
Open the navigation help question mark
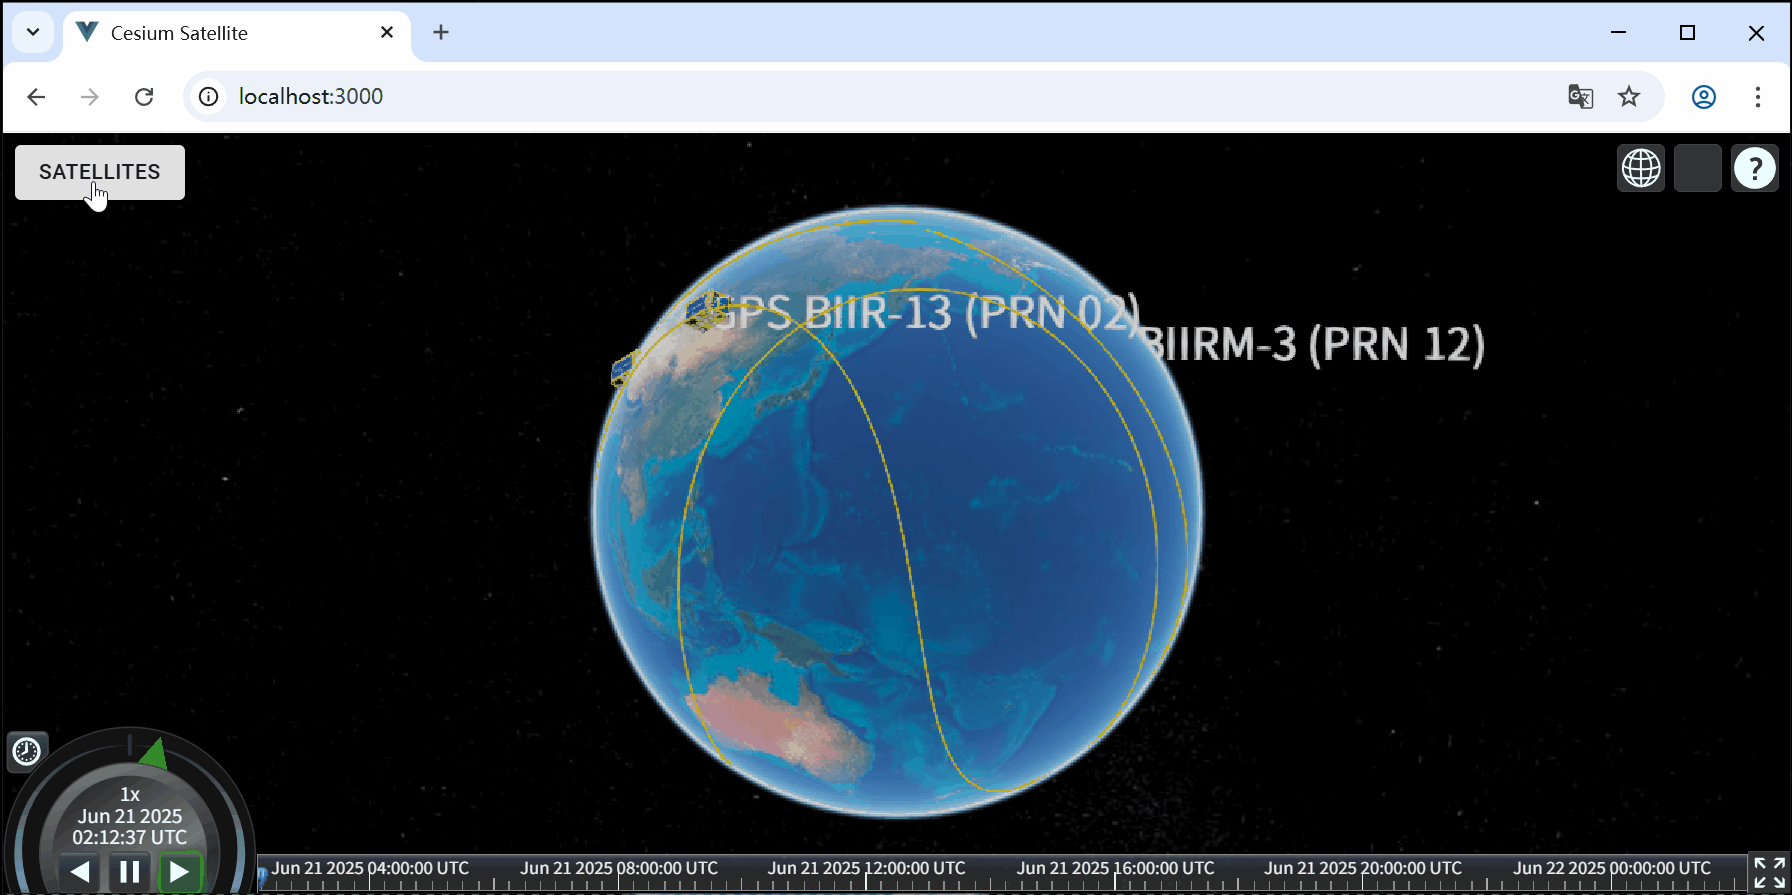1755,168
